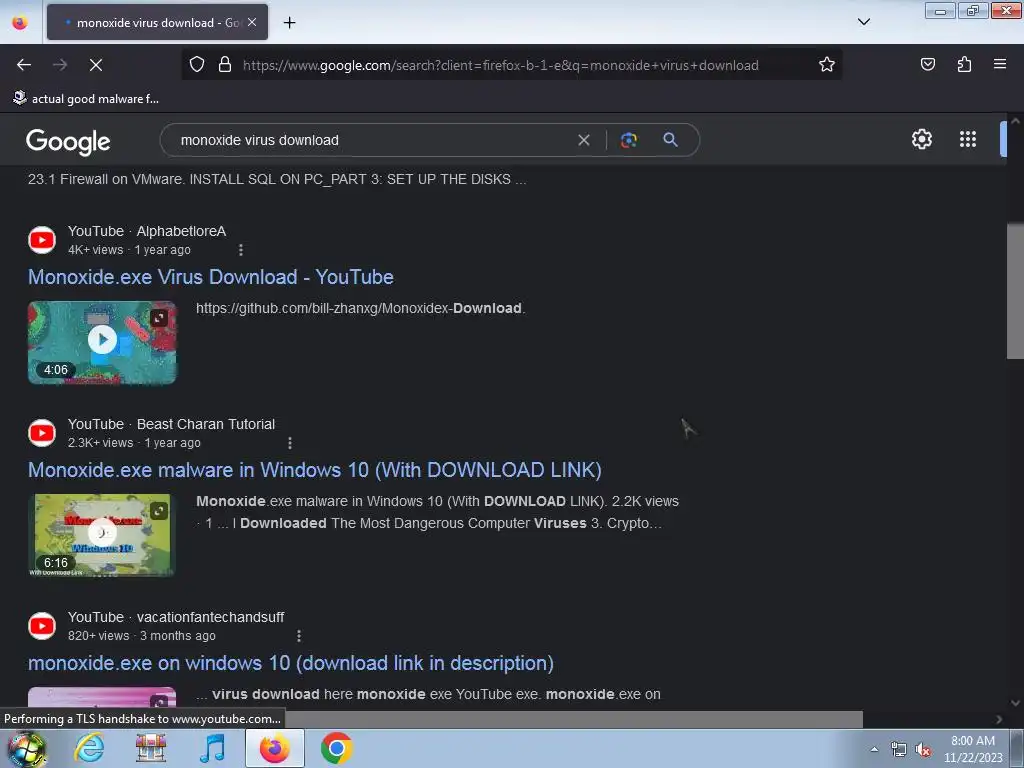Click the padlock site security icon
1024x768 pixels.
click(225, 65)
